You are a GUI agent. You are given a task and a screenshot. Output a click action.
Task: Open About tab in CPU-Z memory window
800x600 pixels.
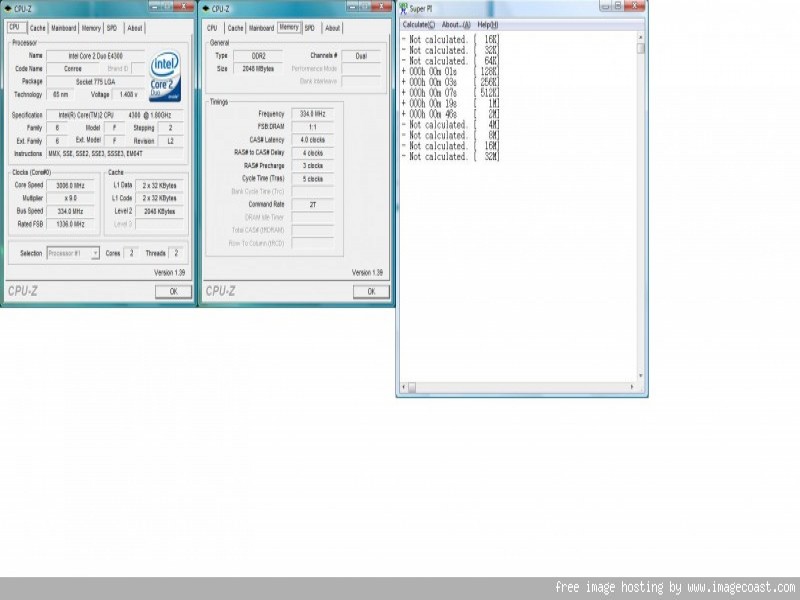pyautogui.click(x=333, y=28)
